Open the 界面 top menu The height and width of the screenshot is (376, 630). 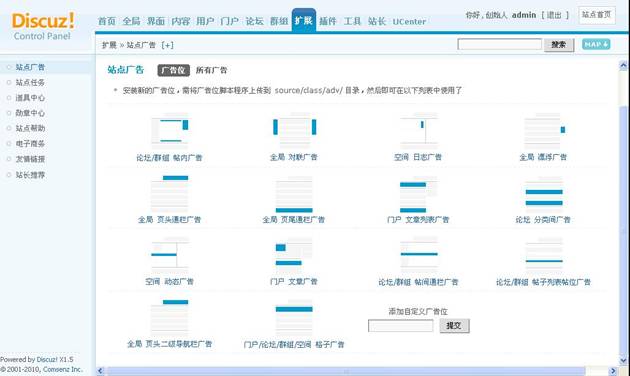click(x=156, y=21)
